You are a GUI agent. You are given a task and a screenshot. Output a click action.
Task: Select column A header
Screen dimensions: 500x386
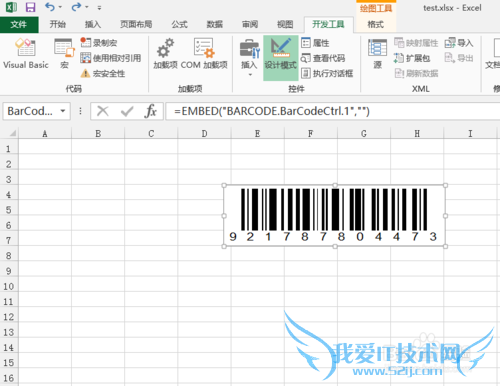[45, 134]
